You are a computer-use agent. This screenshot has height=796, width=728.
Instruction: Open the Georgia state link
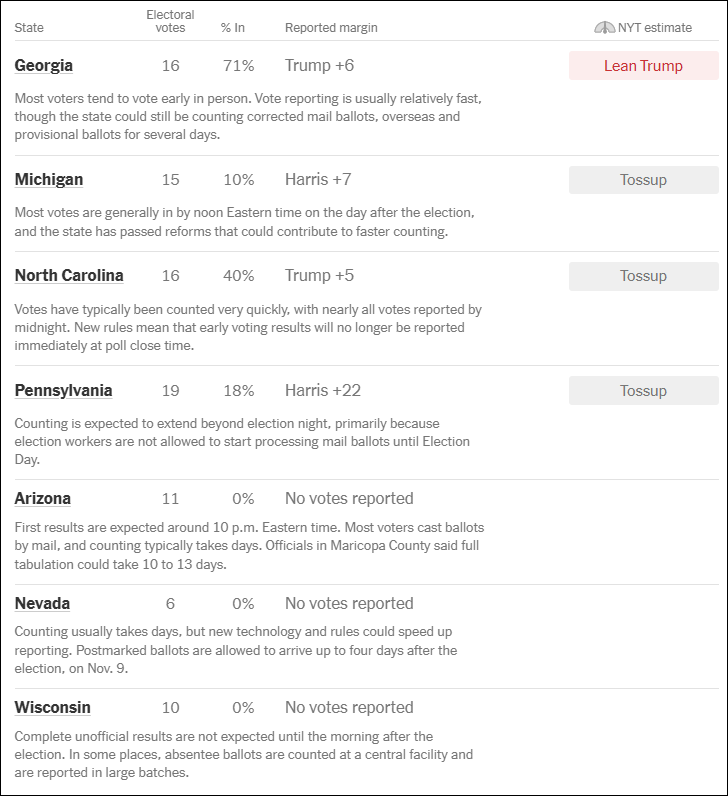44,66
